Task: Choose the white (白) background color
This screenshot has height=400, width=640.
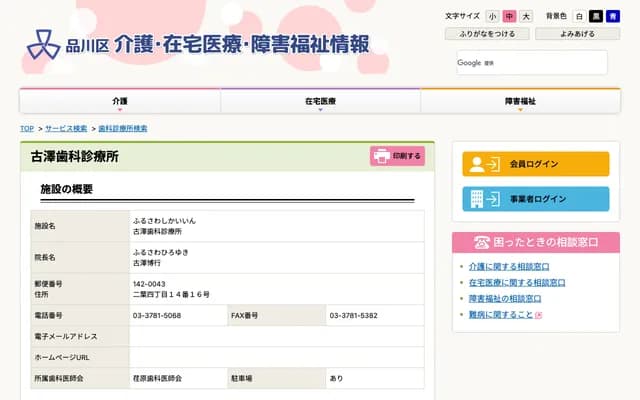Action: pyautogui.click(x=579, y=16)
